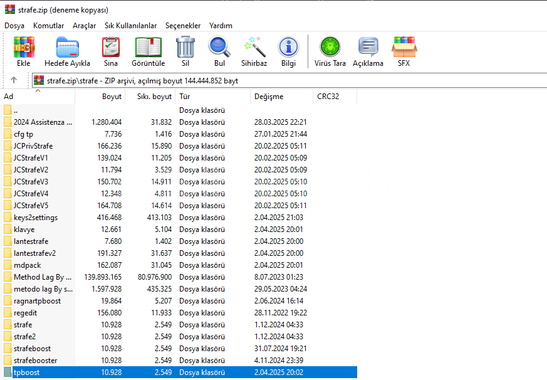
Task: Select the metodo lag By folder row
Action: coord(179,289)
